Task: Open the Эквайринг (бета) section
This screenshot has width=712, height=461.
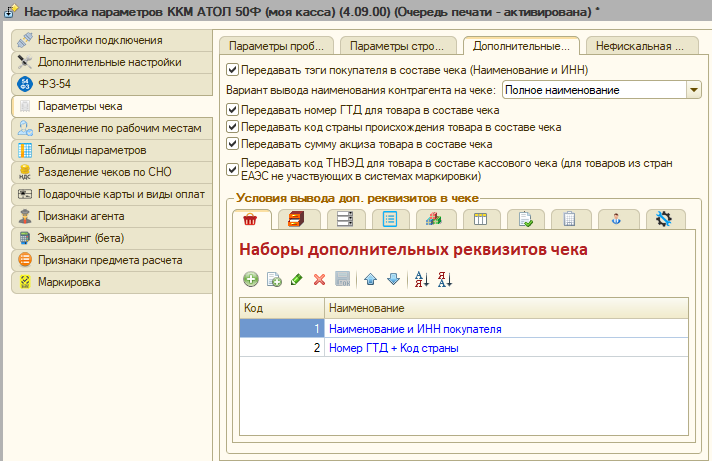Action: tap(112, 238)
